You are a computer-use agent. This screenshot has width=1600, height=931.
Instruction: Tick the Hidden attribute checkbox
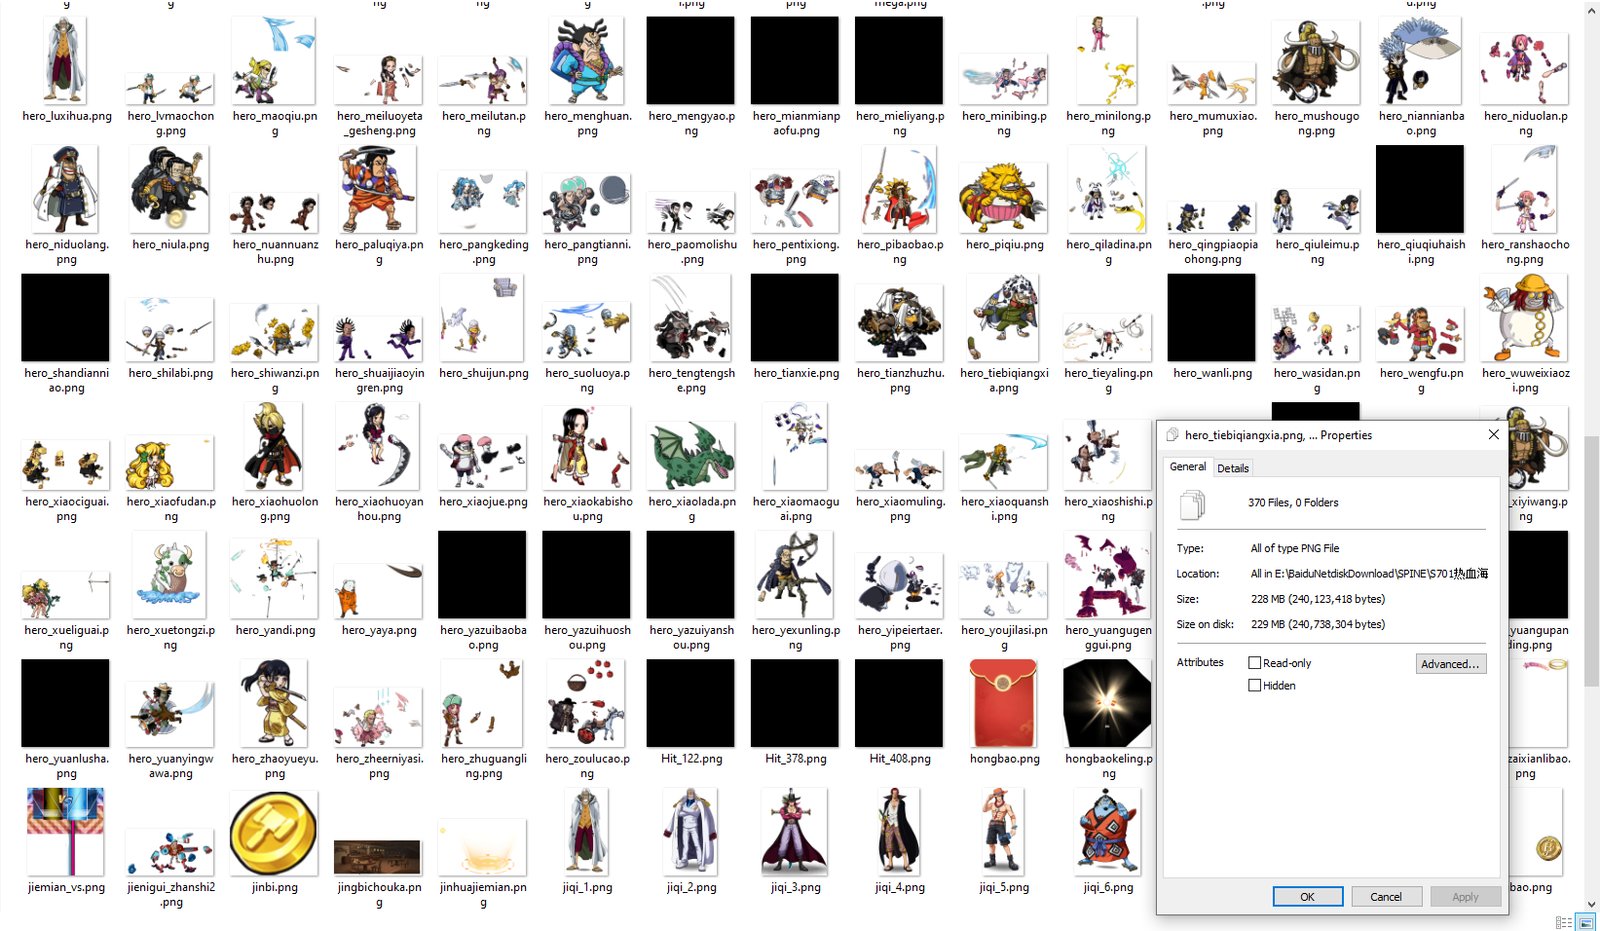(x=1254, y=686)
